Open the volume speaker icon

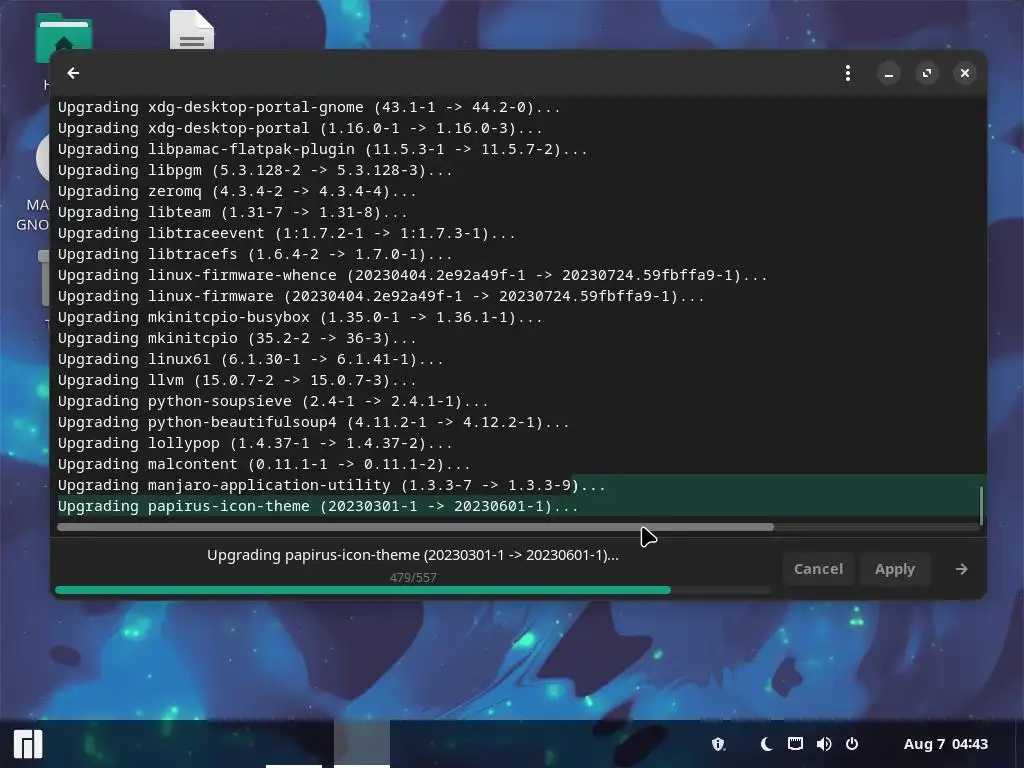[824, 744]
